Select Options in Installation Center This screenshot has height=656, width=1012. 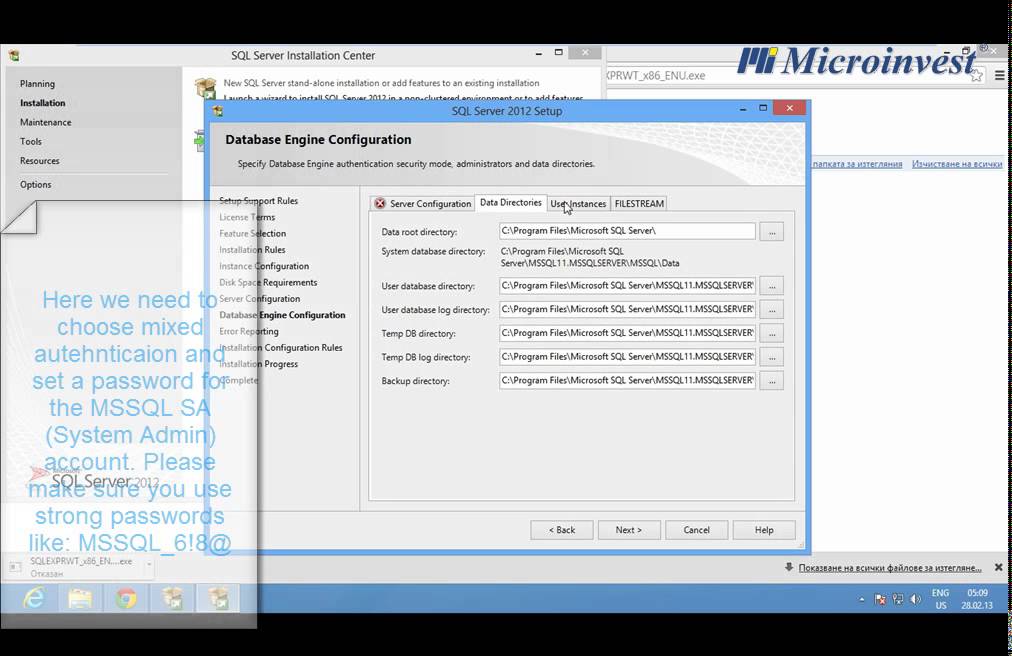pos(35,185)
